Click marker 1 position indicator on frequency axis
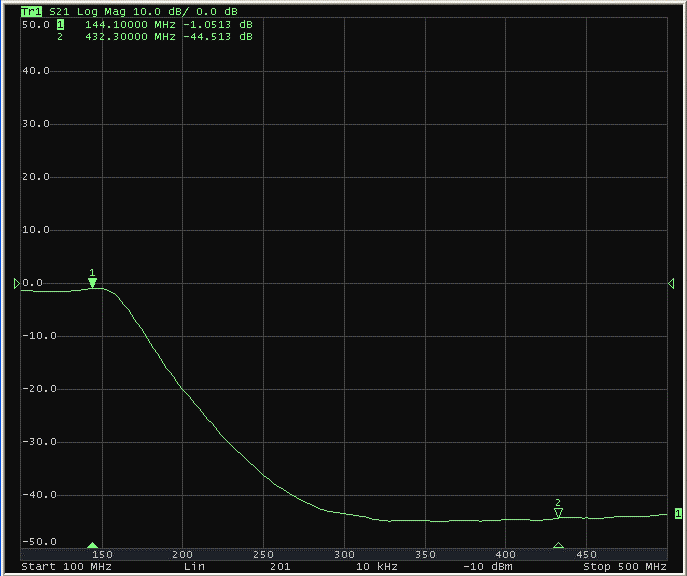 (92, 545)
